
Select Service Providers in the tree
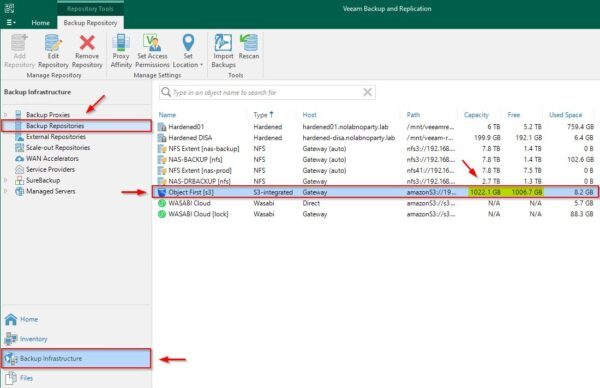coord(50,169)
